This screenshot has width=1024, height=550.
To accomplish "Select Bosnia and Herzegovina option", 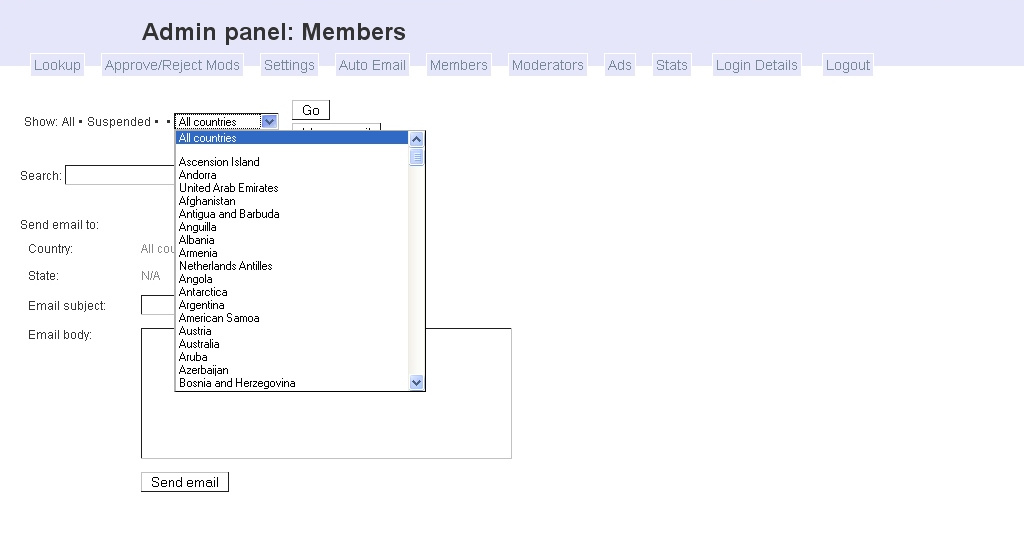I will coord(237,383).
